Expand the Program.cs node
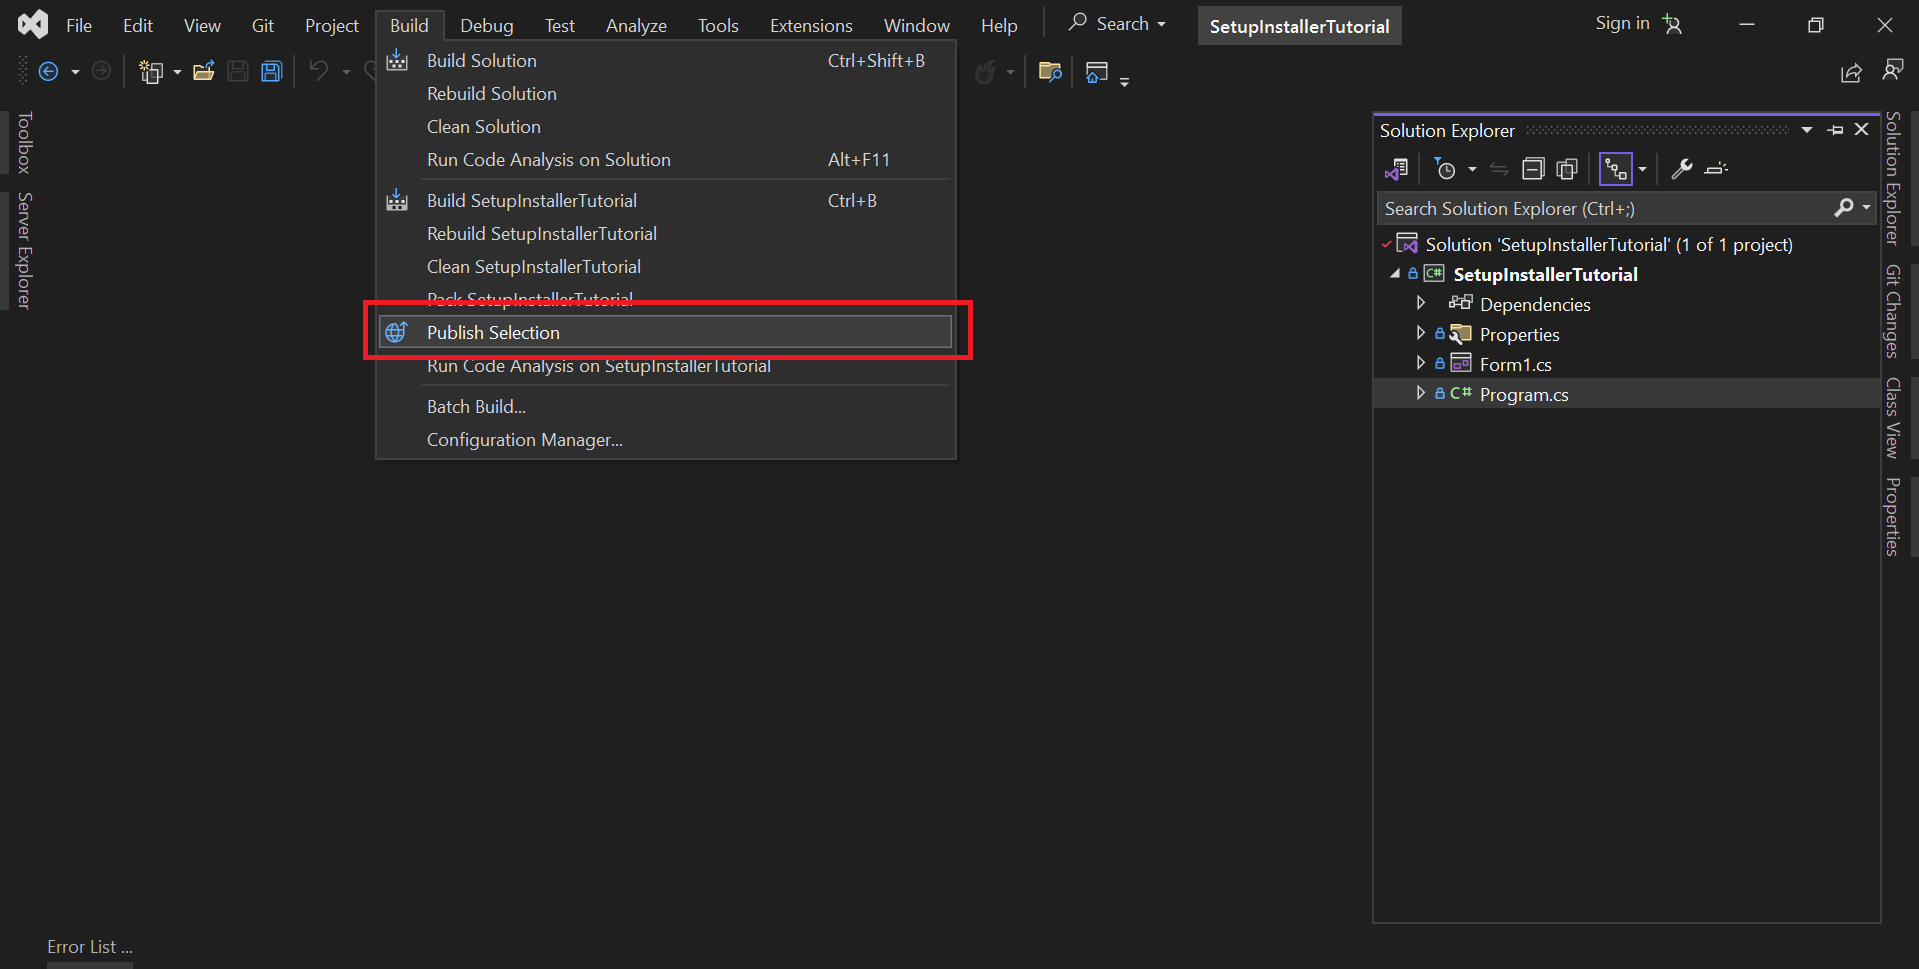Screen dimensions: 1919x969 pyautogui.click(x=1420, y=393)
